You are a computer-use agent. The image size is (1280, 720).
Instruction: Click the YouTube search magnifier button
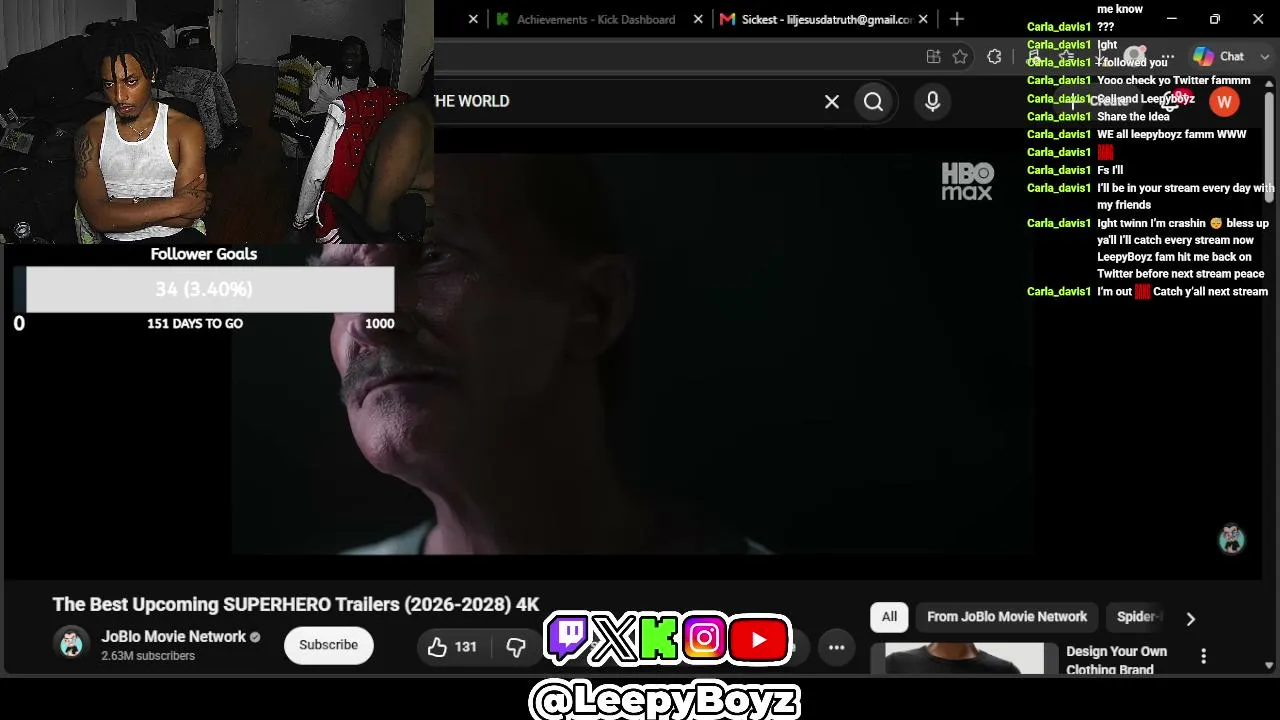[873, 101]
